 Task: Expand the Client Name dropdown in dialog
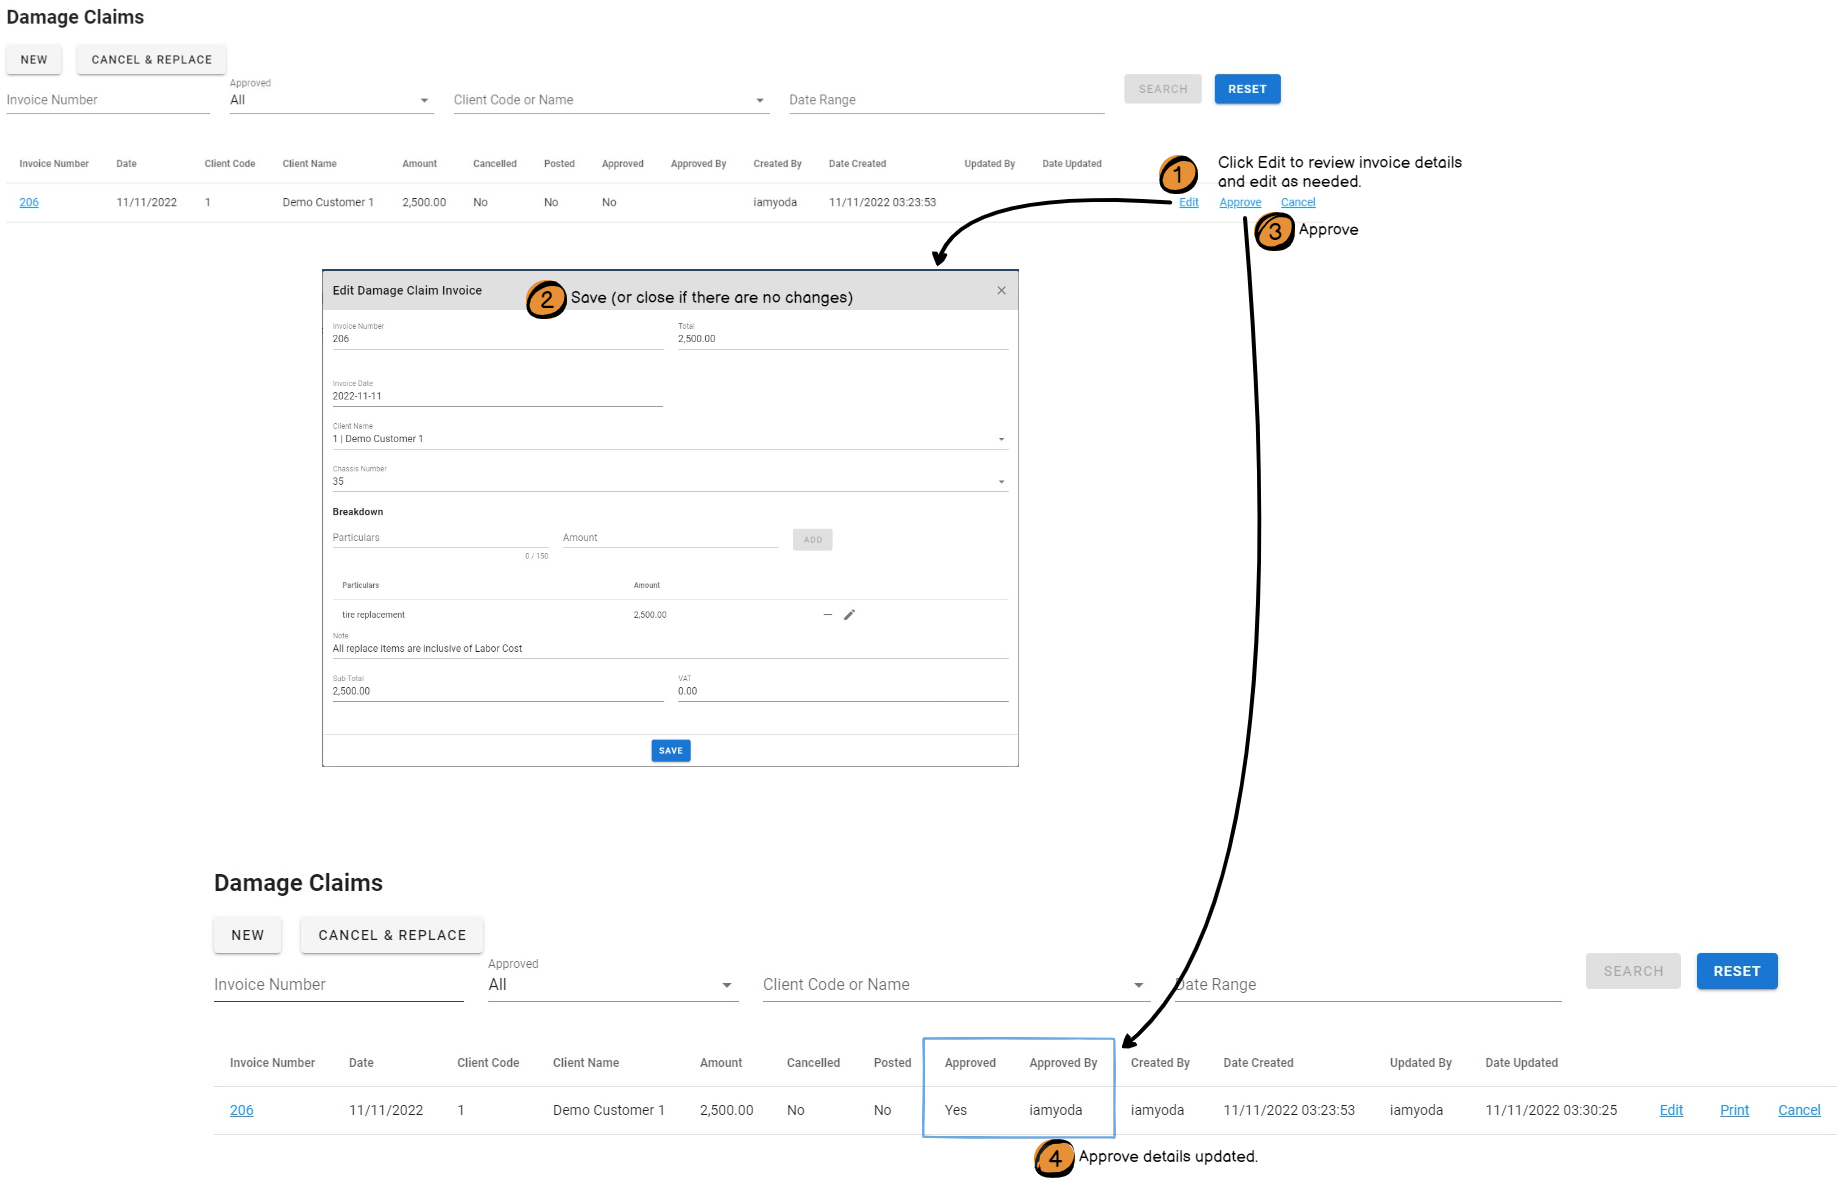[1001, 439]
